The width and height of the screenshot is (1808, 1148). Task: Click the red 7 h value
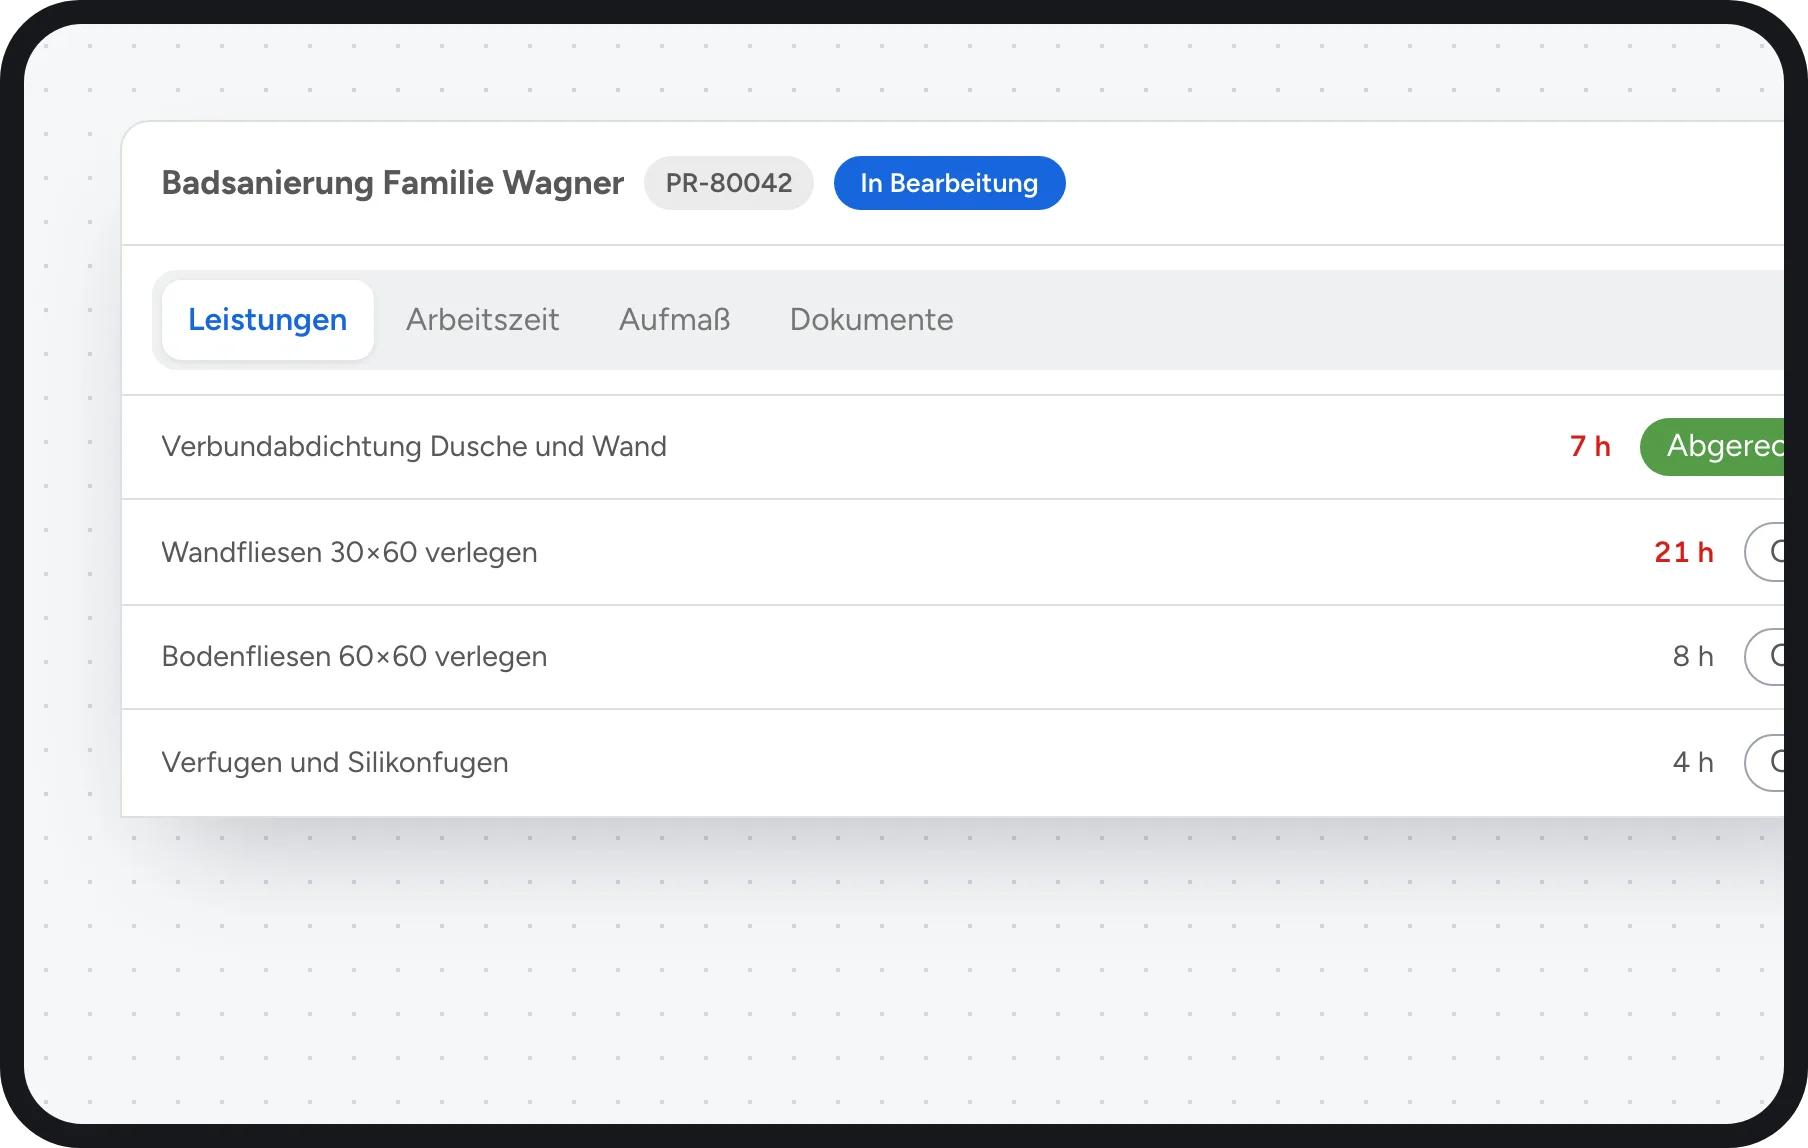pos(1590,447)
